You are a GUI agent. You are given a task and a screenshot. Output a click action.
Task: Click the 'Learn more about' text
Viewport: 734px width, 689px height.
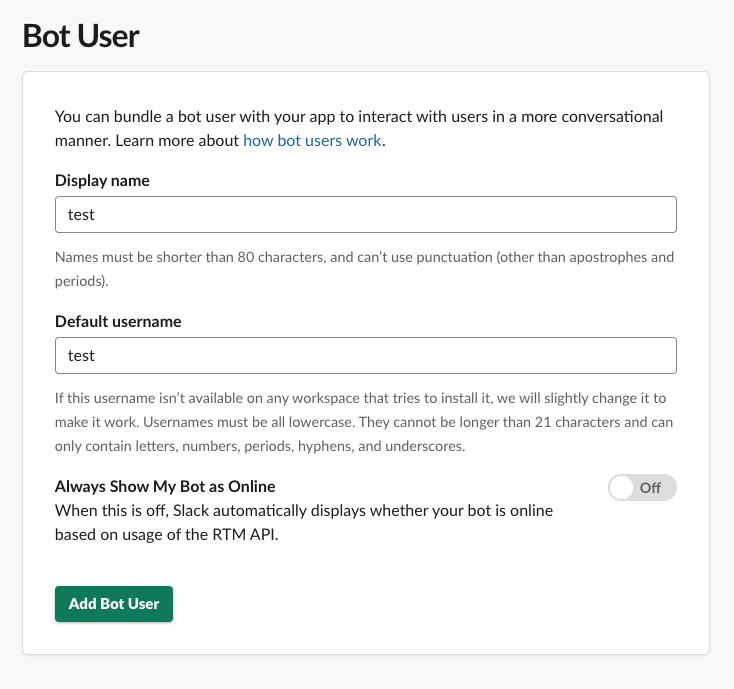click(x=177, y=141)
